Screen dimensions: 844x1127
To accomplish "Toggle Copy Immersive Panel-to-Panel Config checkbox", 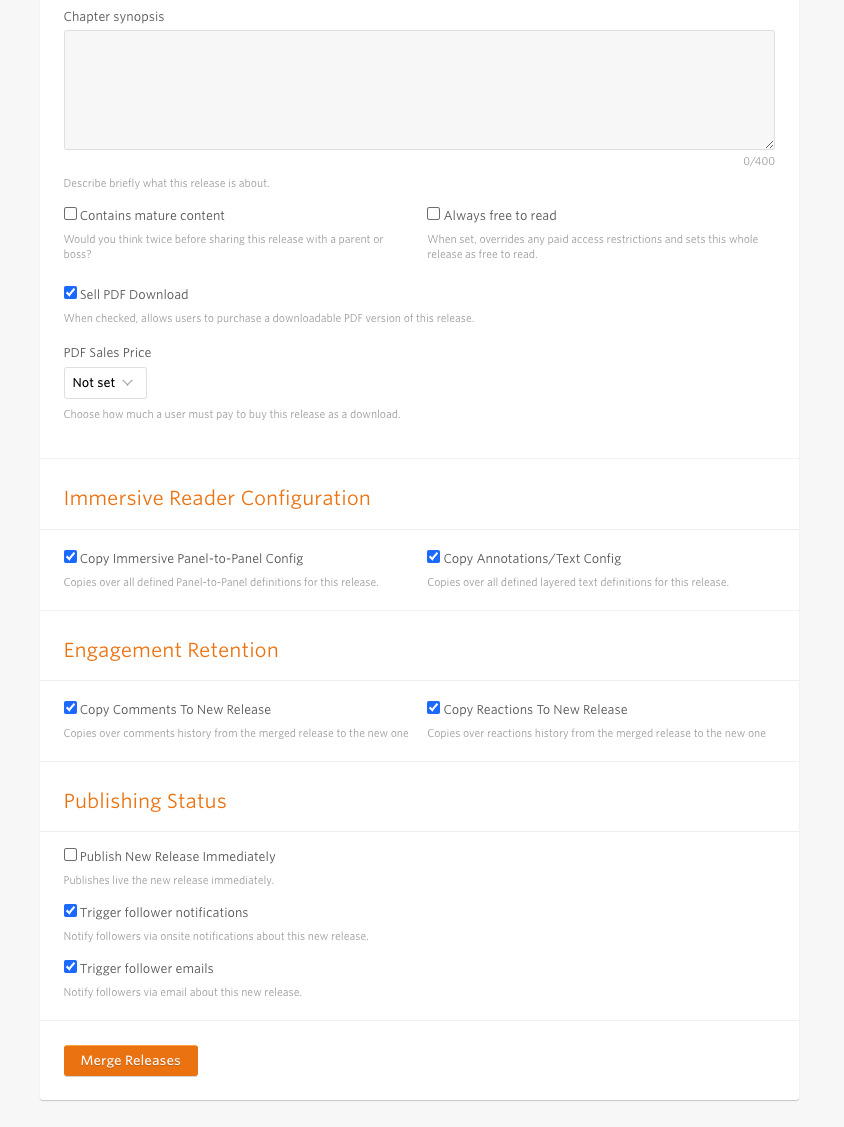I will [70, 556].
